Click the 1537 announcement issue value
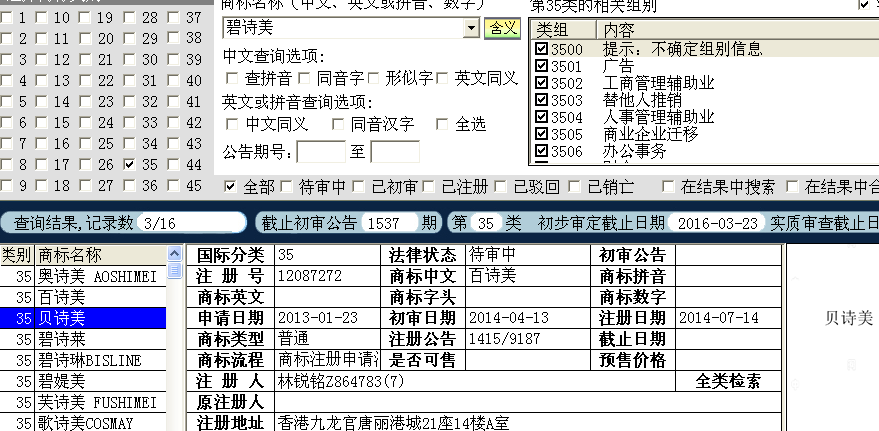The image size is (879, 431). pyautogui.click(x=383, y=224)
